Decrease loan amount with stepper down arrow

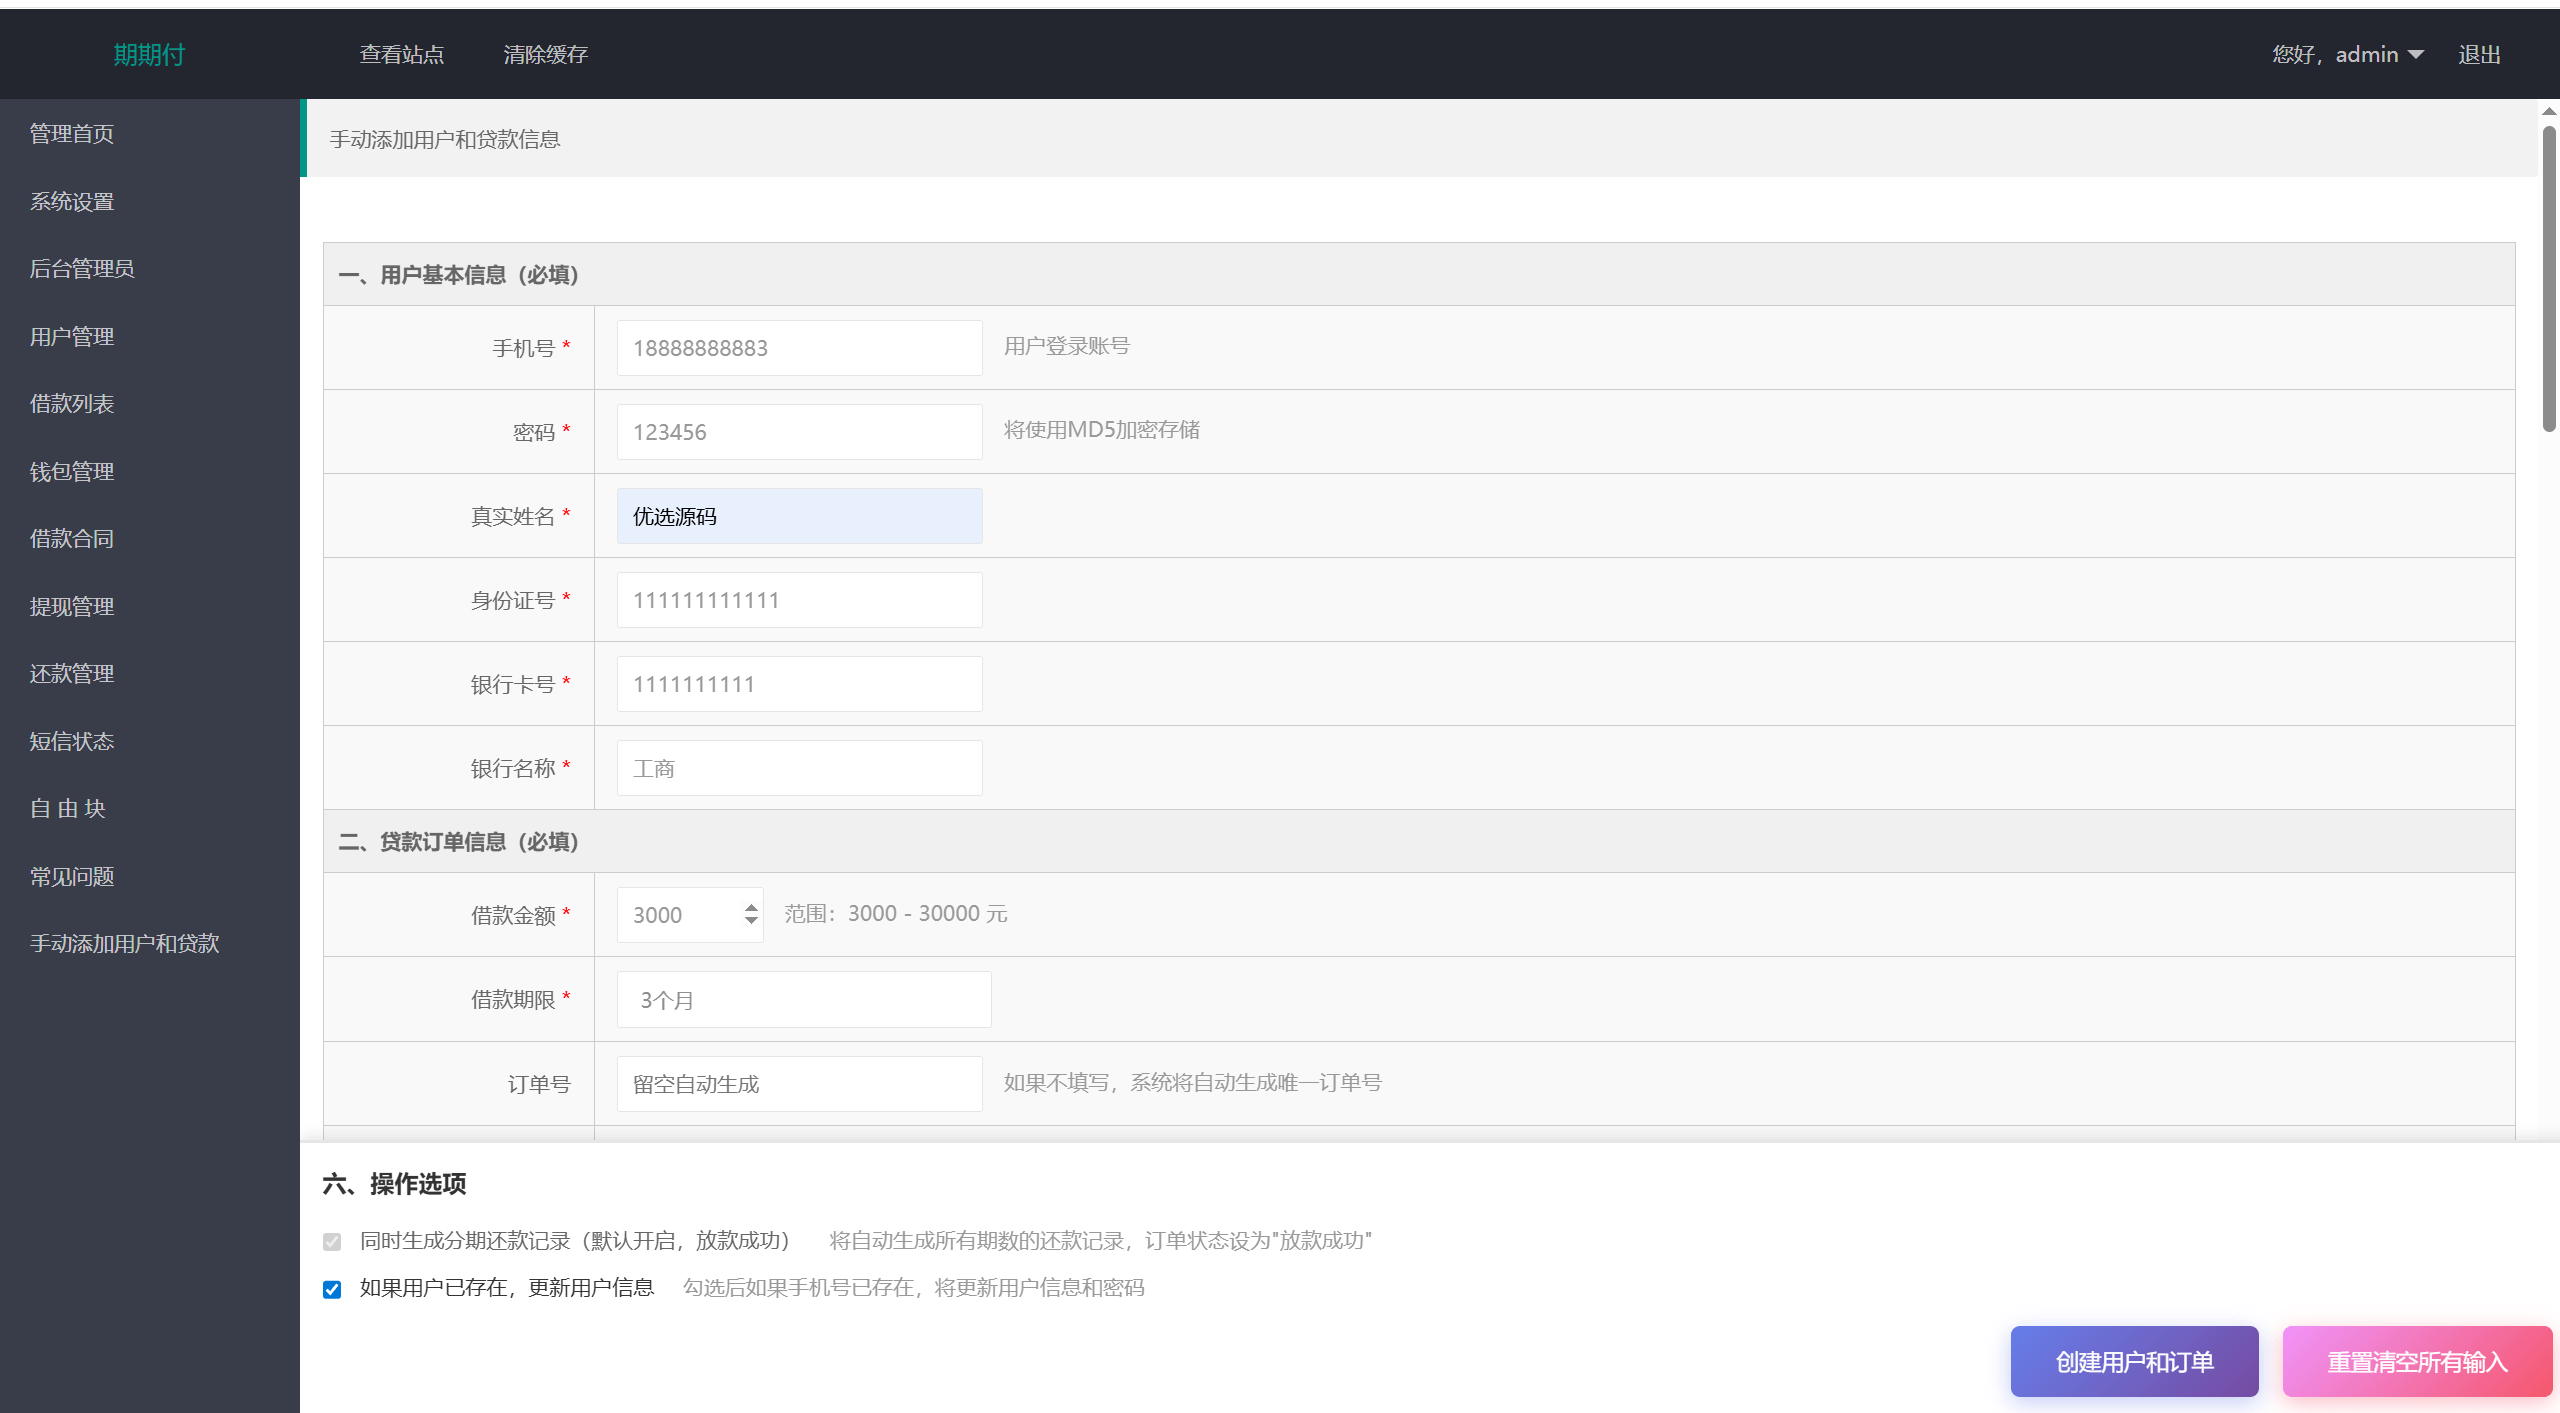pyautogui.click(x=751, y=922)
